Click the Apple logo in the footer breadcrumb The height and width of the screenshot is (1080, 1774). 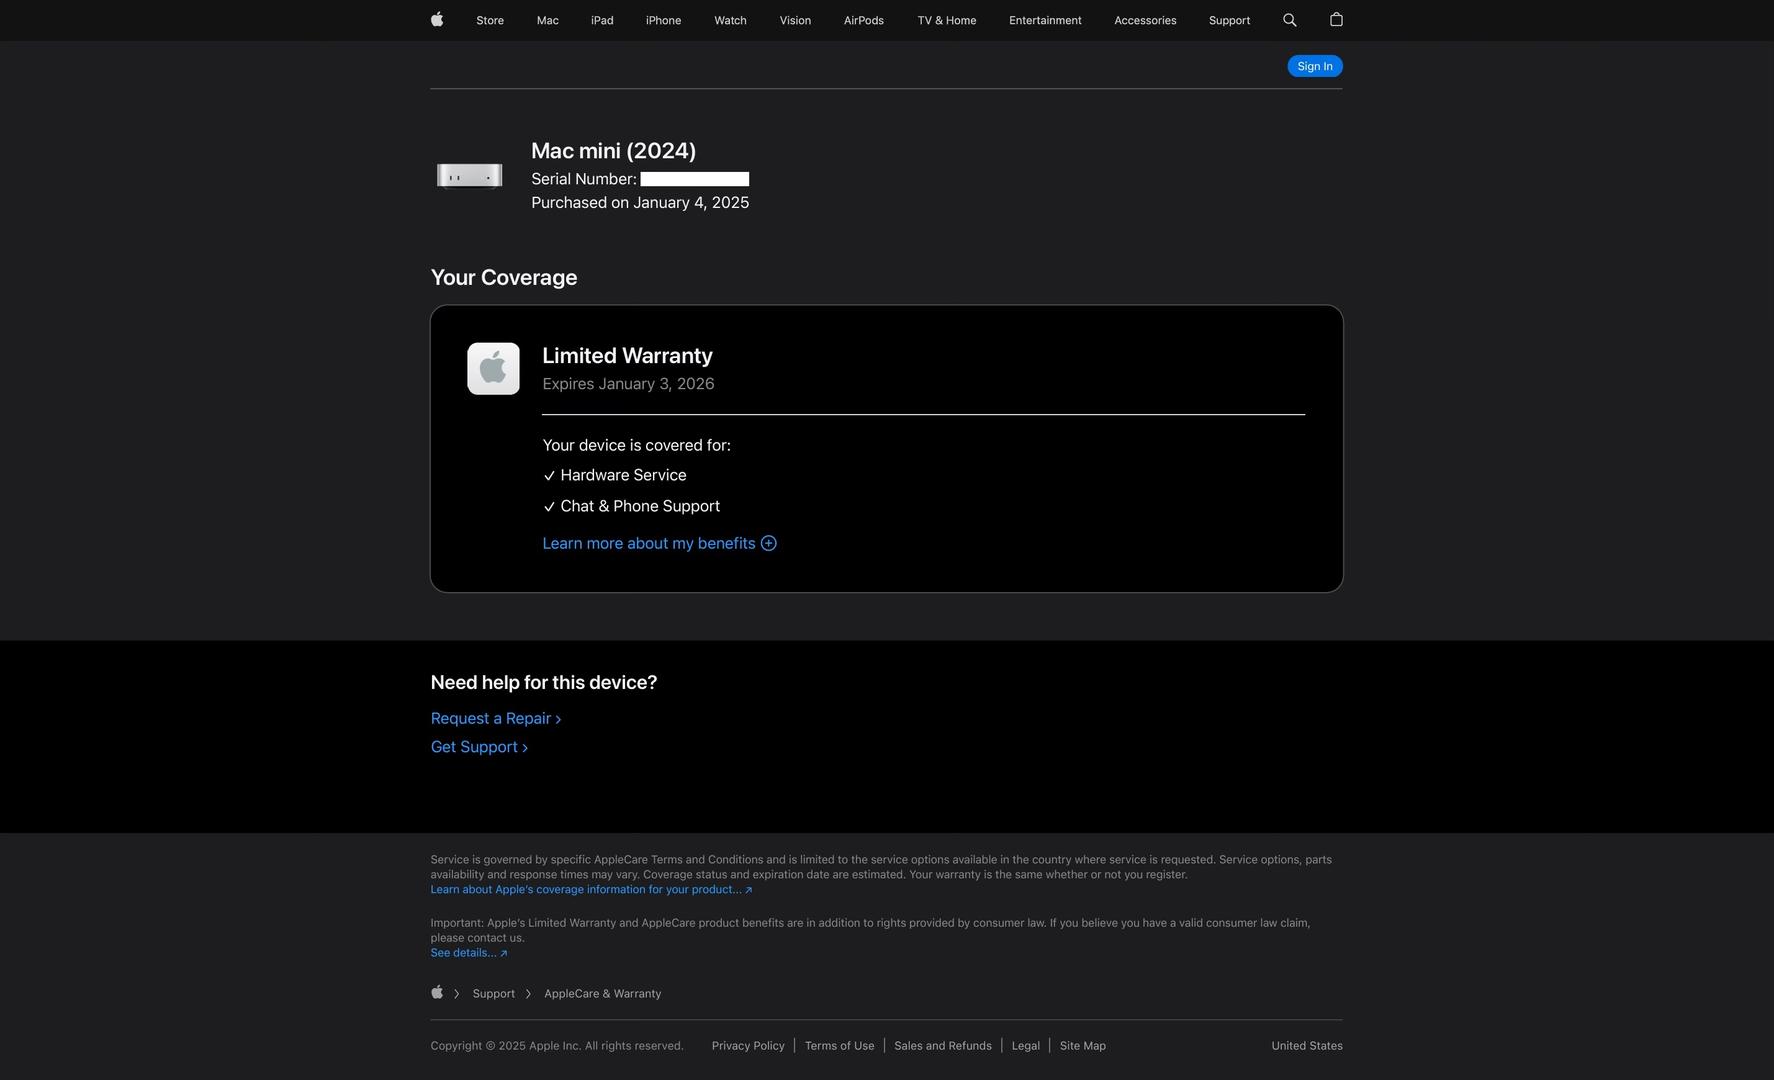pos(437,993)
